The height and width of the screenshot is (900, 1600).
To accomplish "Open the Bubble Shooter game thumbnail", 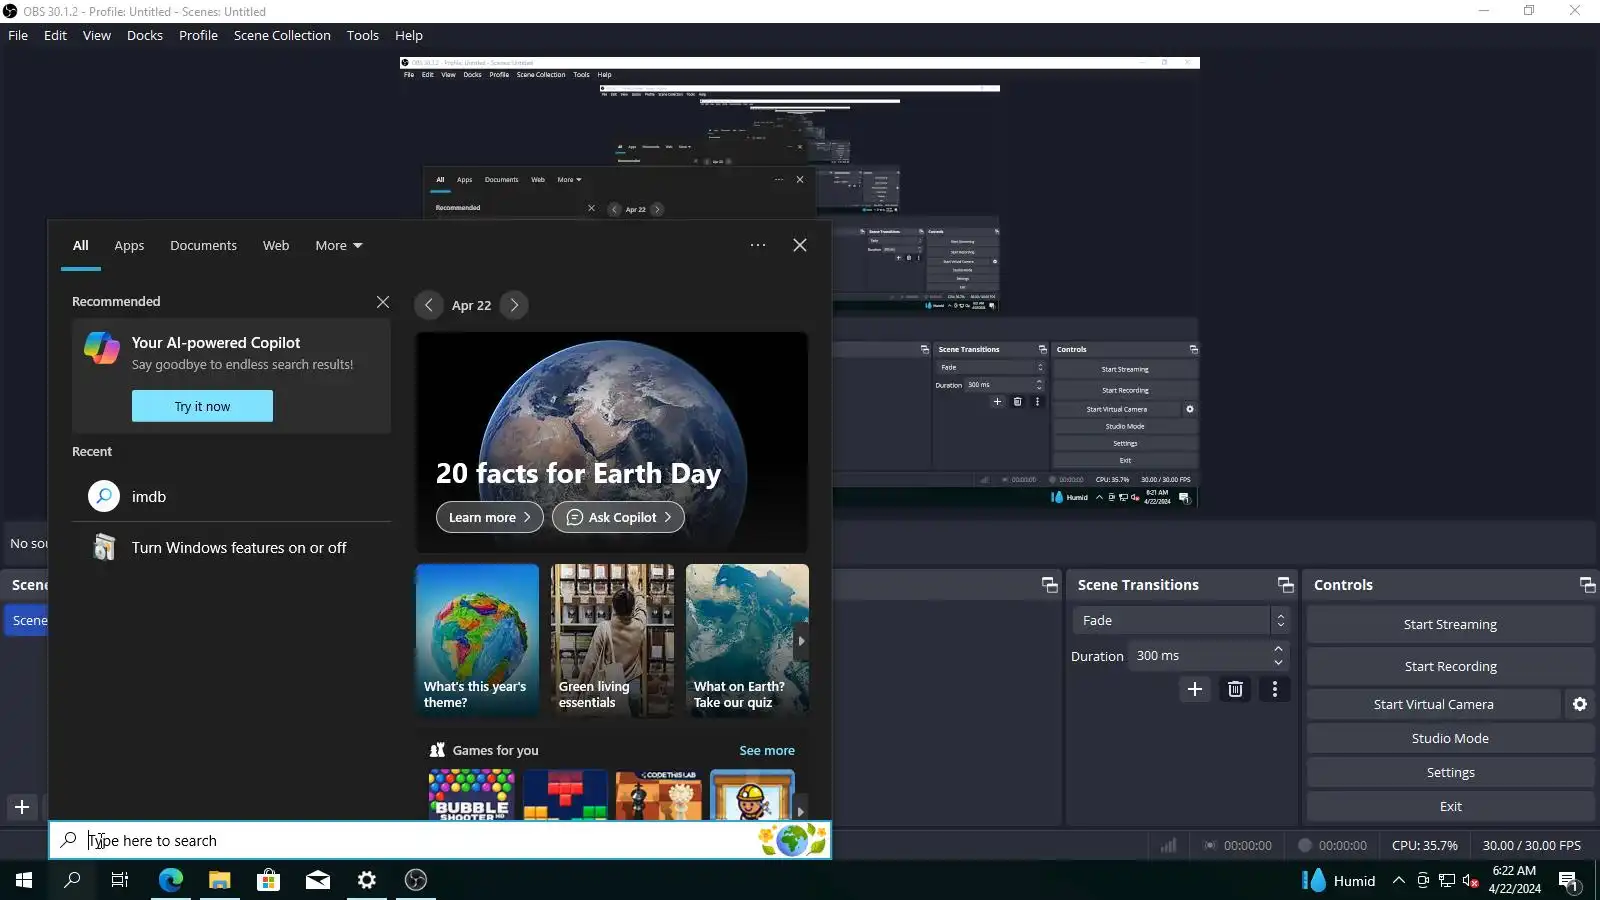I will point(471,795).
